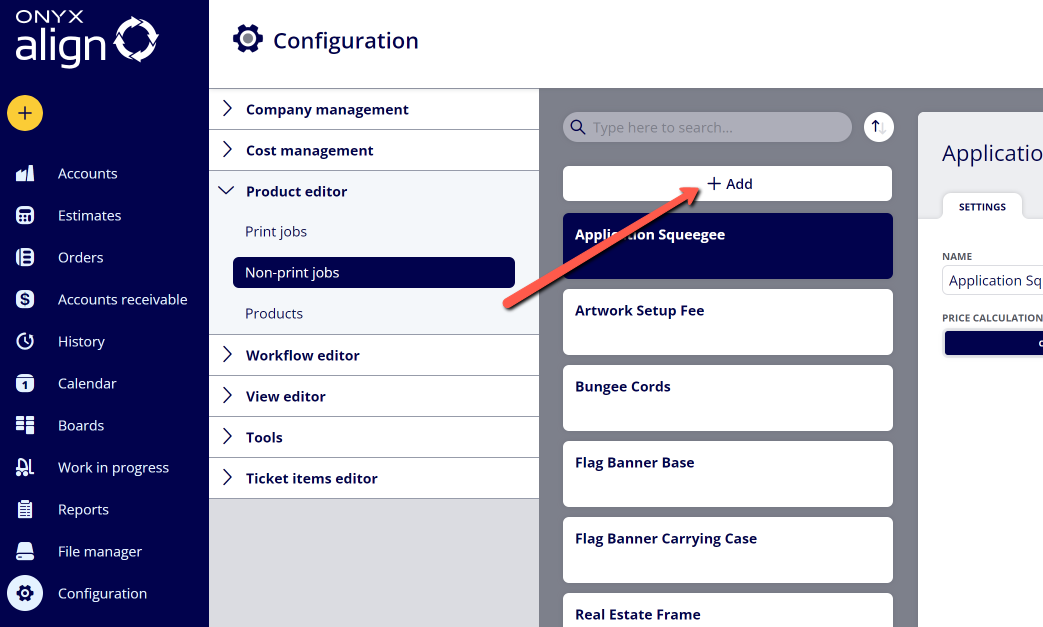Open the History clock icon
Screen dimensions: 1043x627
click(25, 341)
